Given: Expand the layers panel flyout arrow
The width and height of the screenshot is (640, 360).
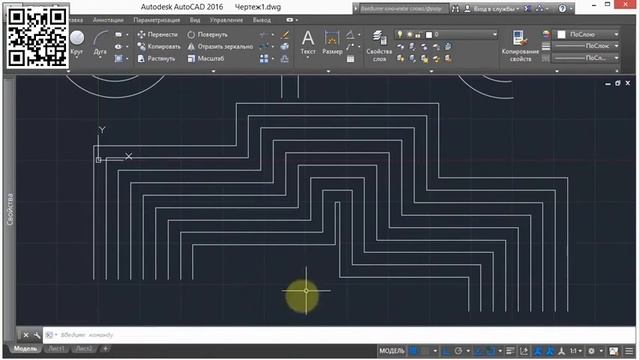Looking at the screenshot, I should [x=431, y=71].
